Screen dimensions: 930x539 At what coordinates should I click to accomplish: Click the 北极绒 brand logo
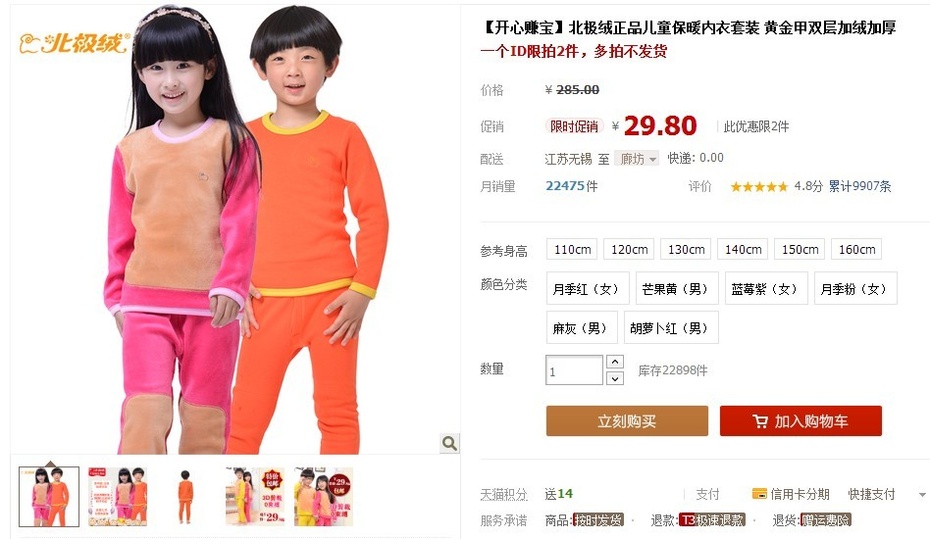[74, 43]
